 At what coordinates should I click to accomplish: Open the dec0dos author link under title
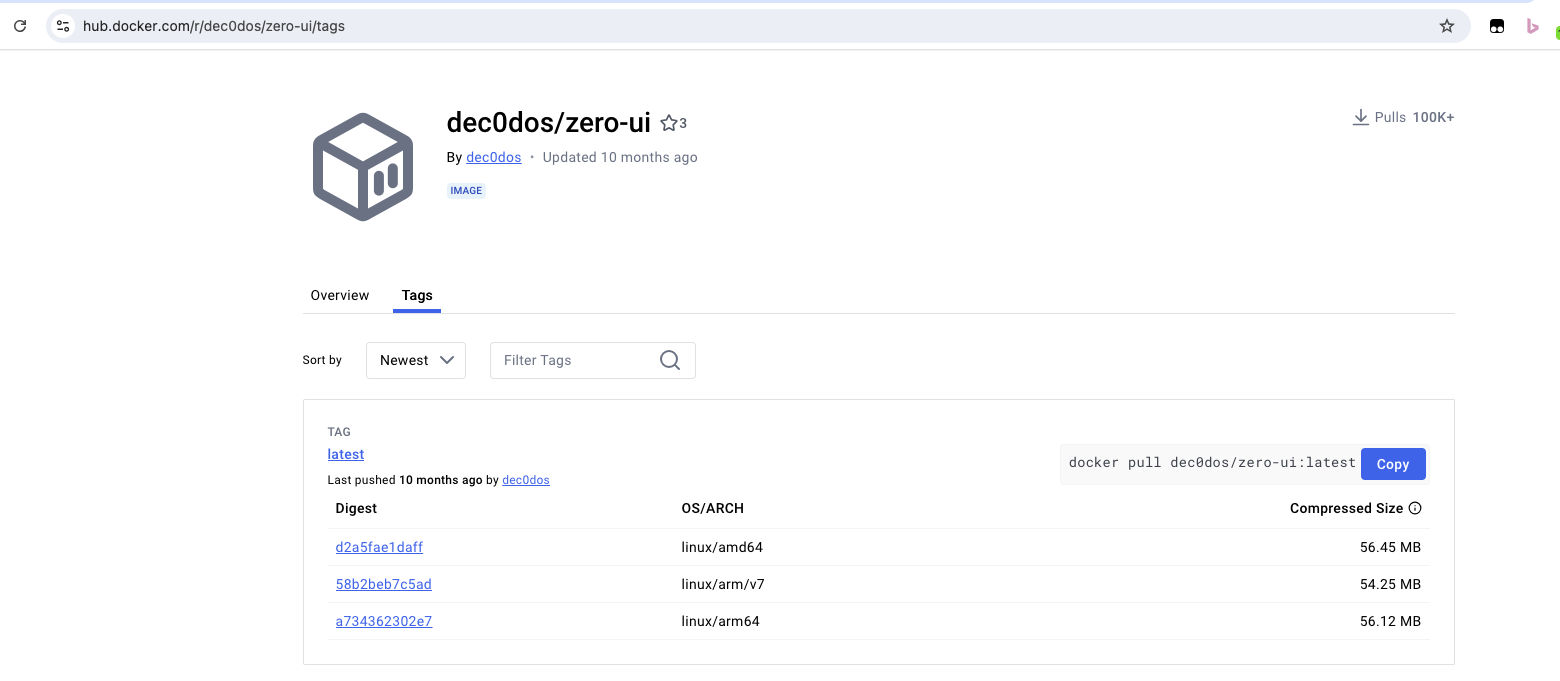tap(494, 157)
